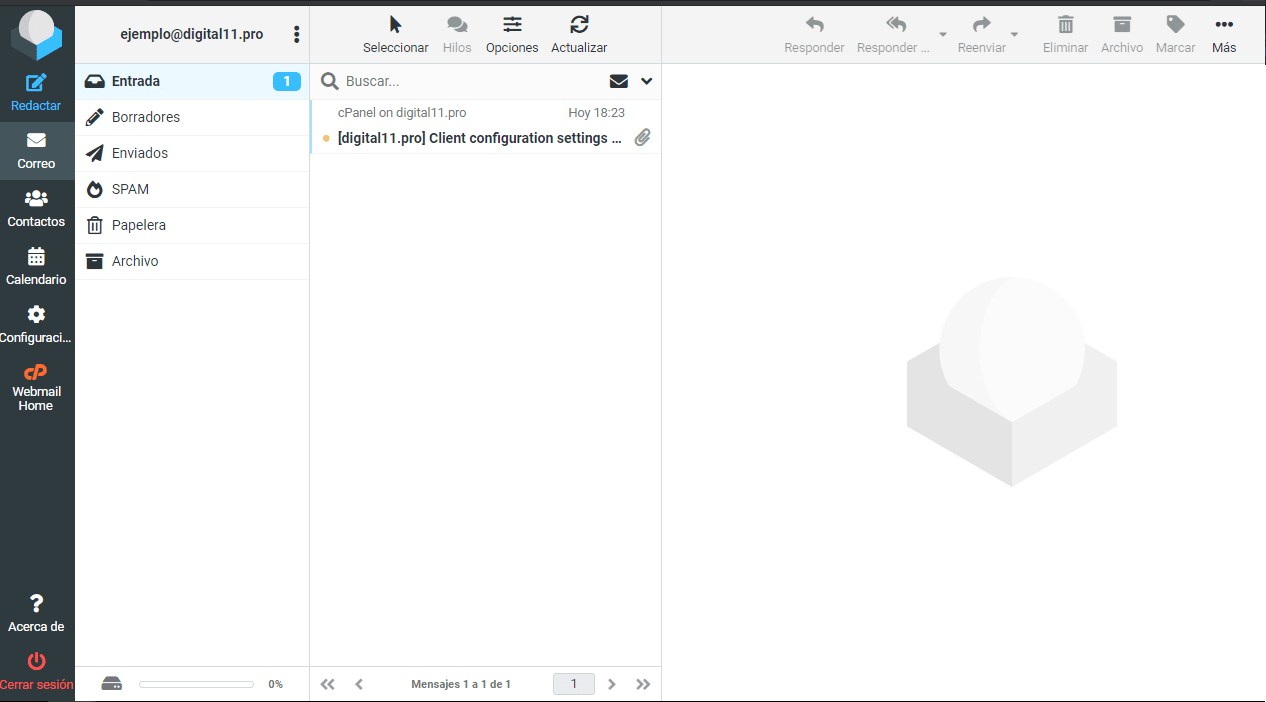
Task: Toggle read status dot on cPanel message
Action: (327, 138)
